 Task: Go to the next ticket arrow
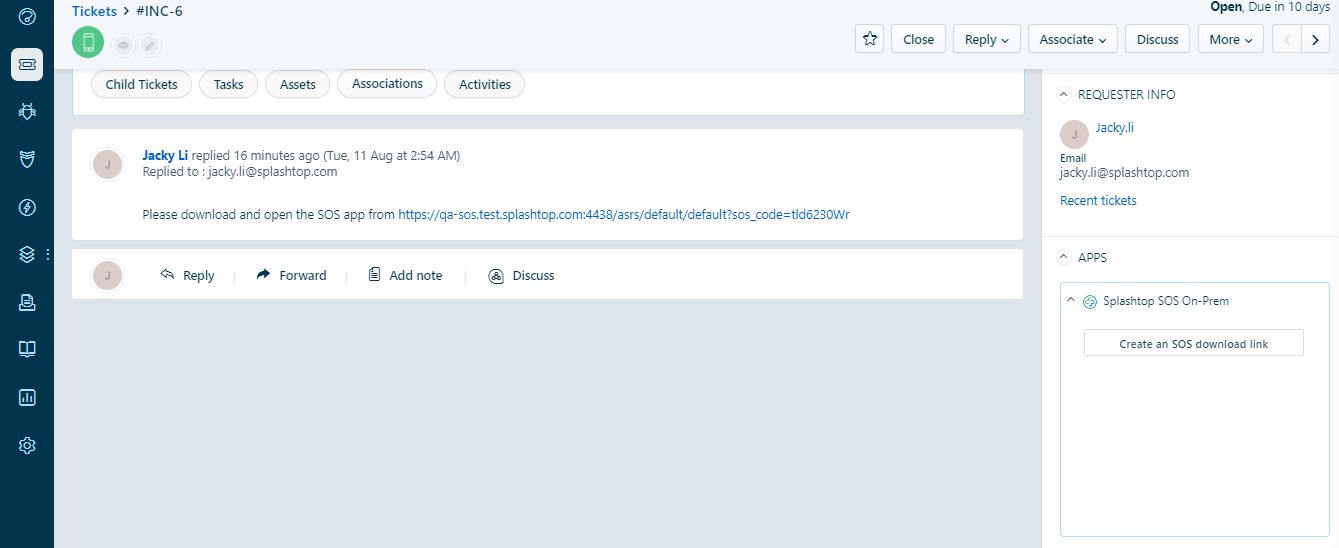point(1315,39)
